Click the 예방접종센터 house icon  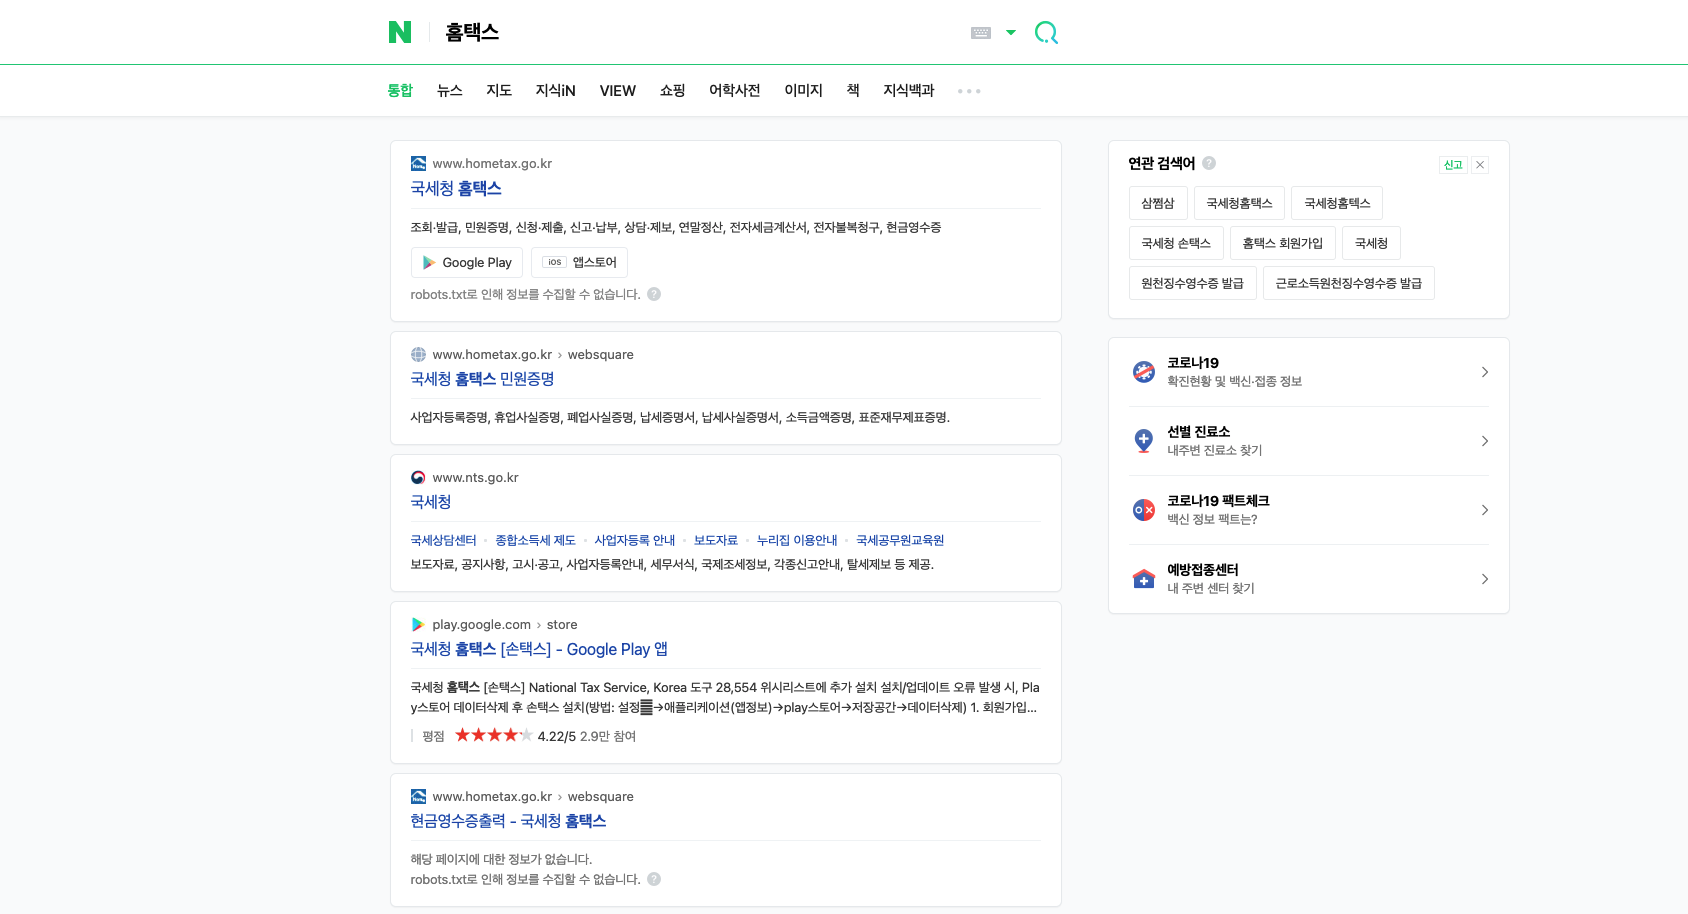click(1144, 579)
